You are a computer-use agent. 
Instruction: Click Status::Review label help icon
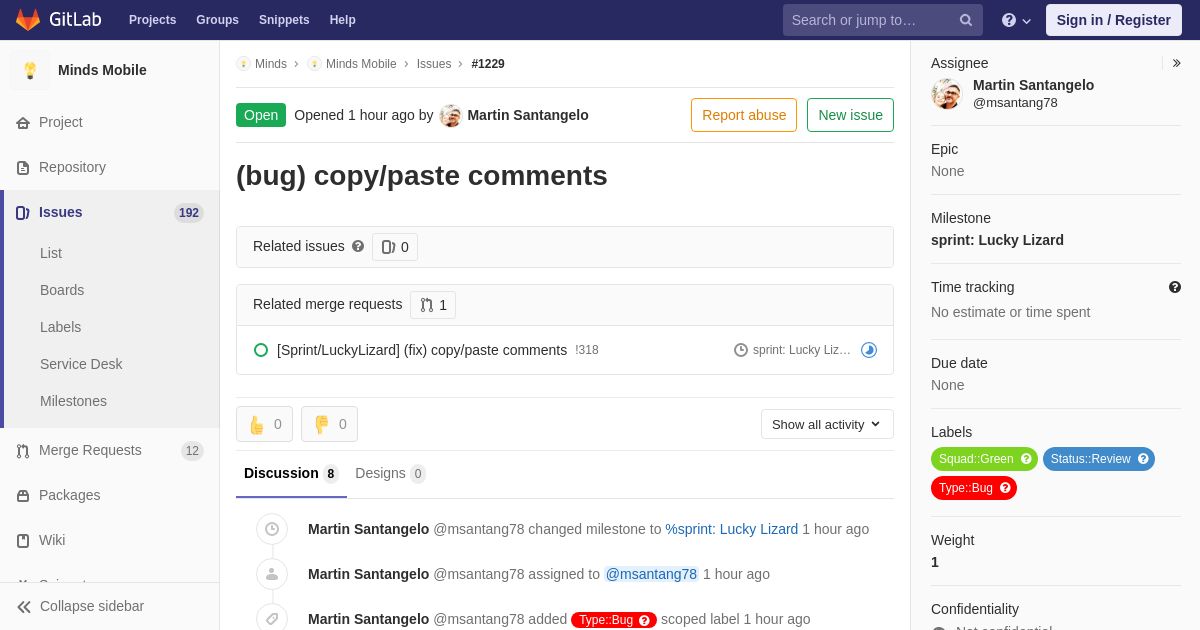[1143, 459]
